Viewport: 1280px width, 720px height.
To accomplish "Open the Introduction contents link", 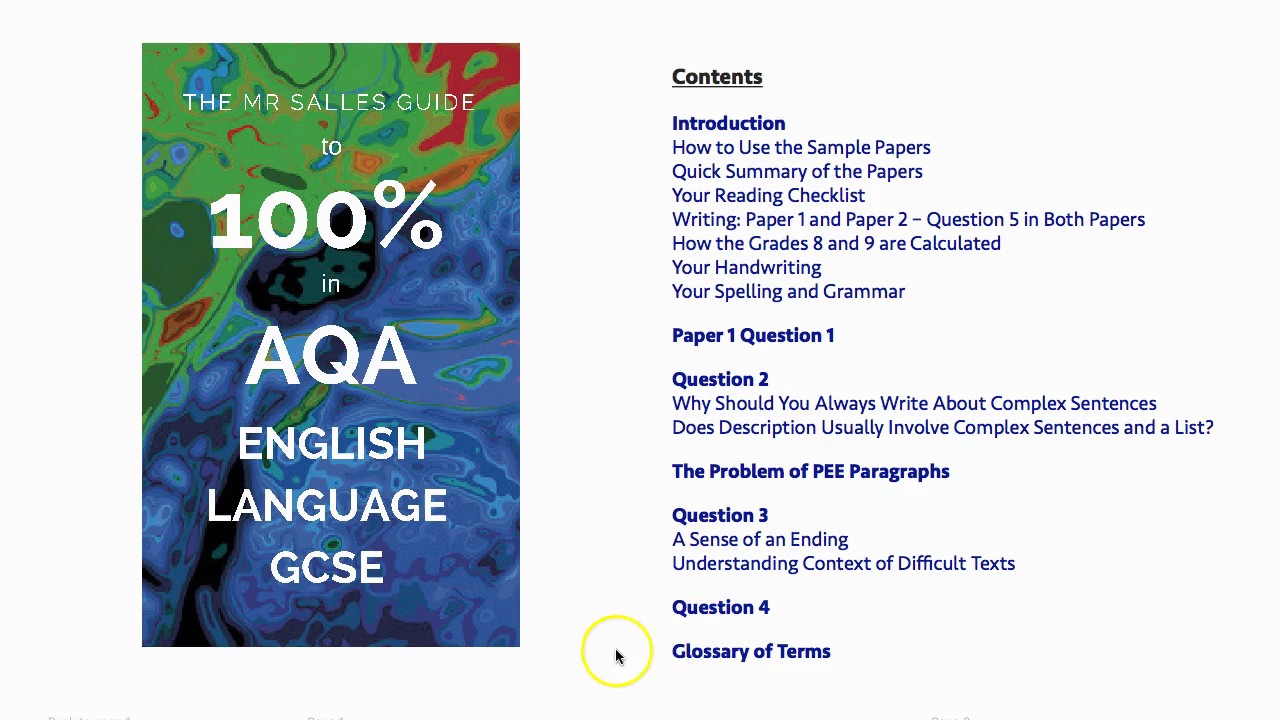I will coord(728,123).
